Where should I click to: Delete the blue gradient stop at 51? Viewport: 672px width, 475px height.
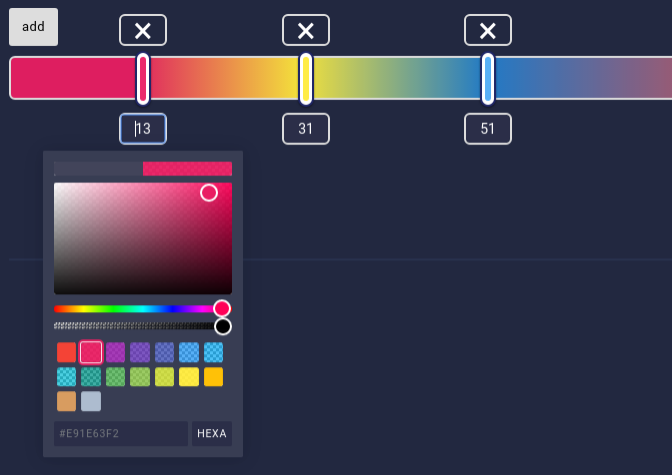coord(488,30)
